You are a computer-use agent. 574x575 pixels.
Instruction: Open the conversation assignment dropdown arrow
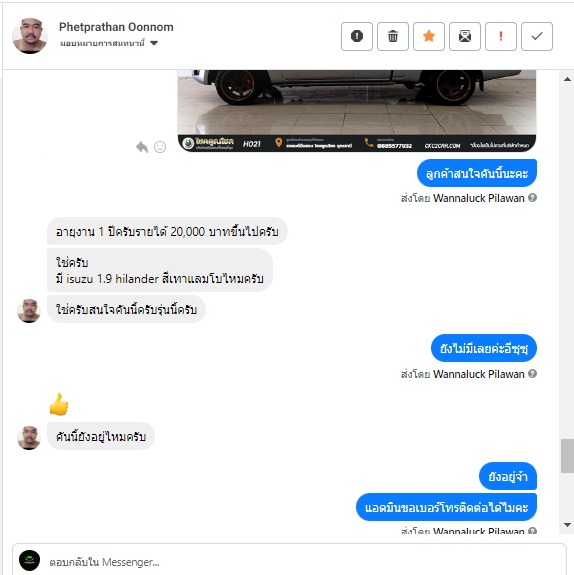tap(154, 43)
